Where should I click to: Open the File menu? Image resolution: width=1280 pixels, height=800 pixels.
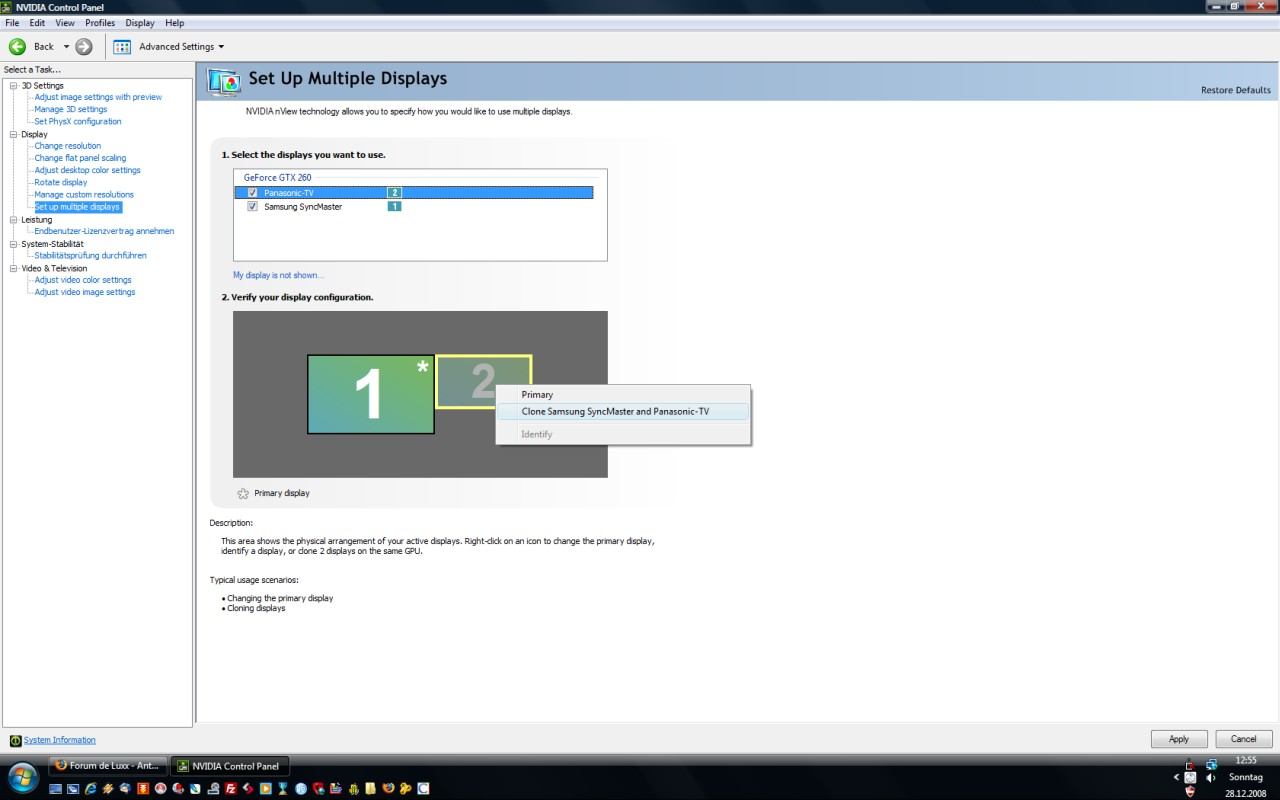tap(12, 22)
